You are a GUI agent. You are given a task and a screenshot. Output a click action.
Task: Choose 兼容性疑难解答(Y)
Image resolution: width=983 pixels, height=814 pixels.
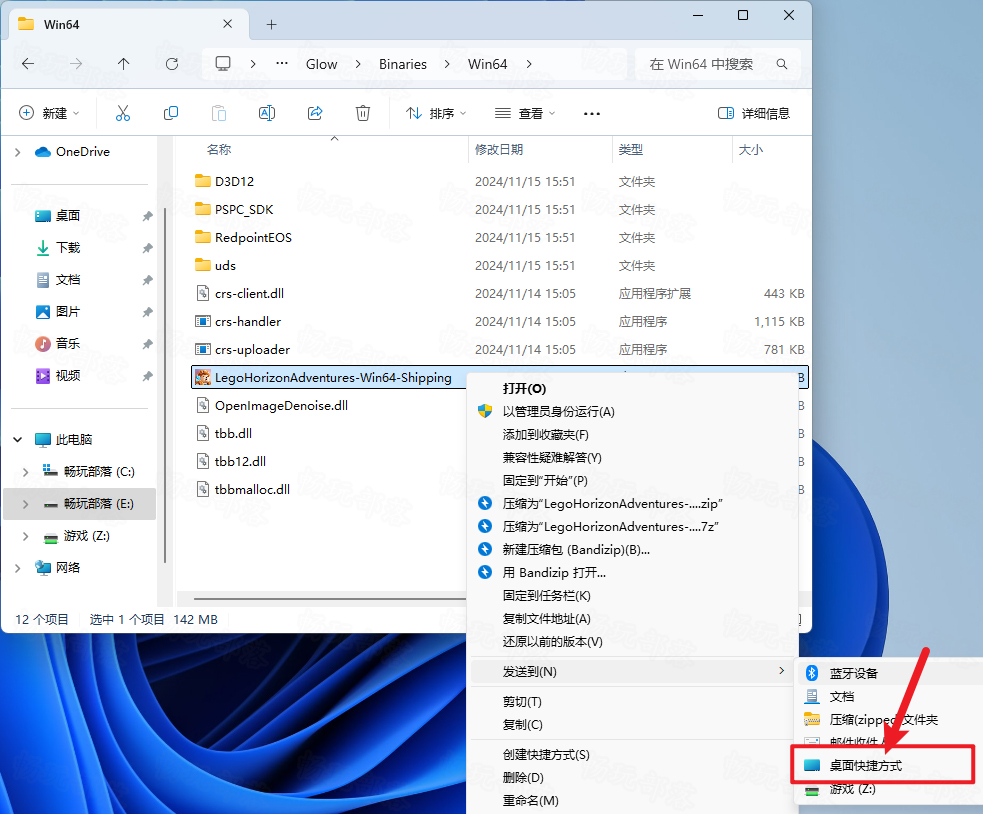coord(552,458)
